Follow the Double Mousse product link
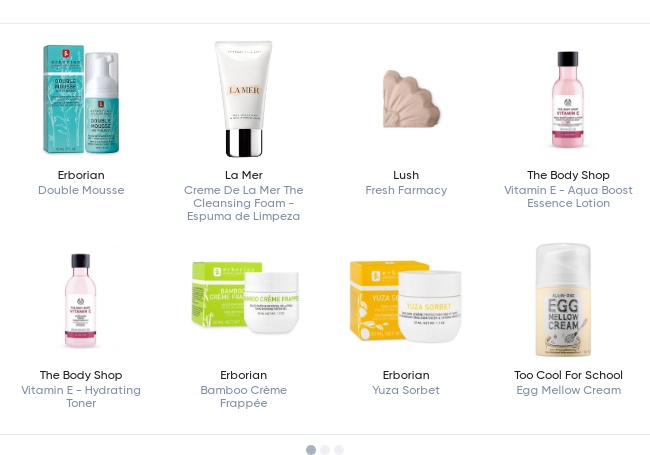The width and height of the screenshot is (650, 455). [81, 190]
